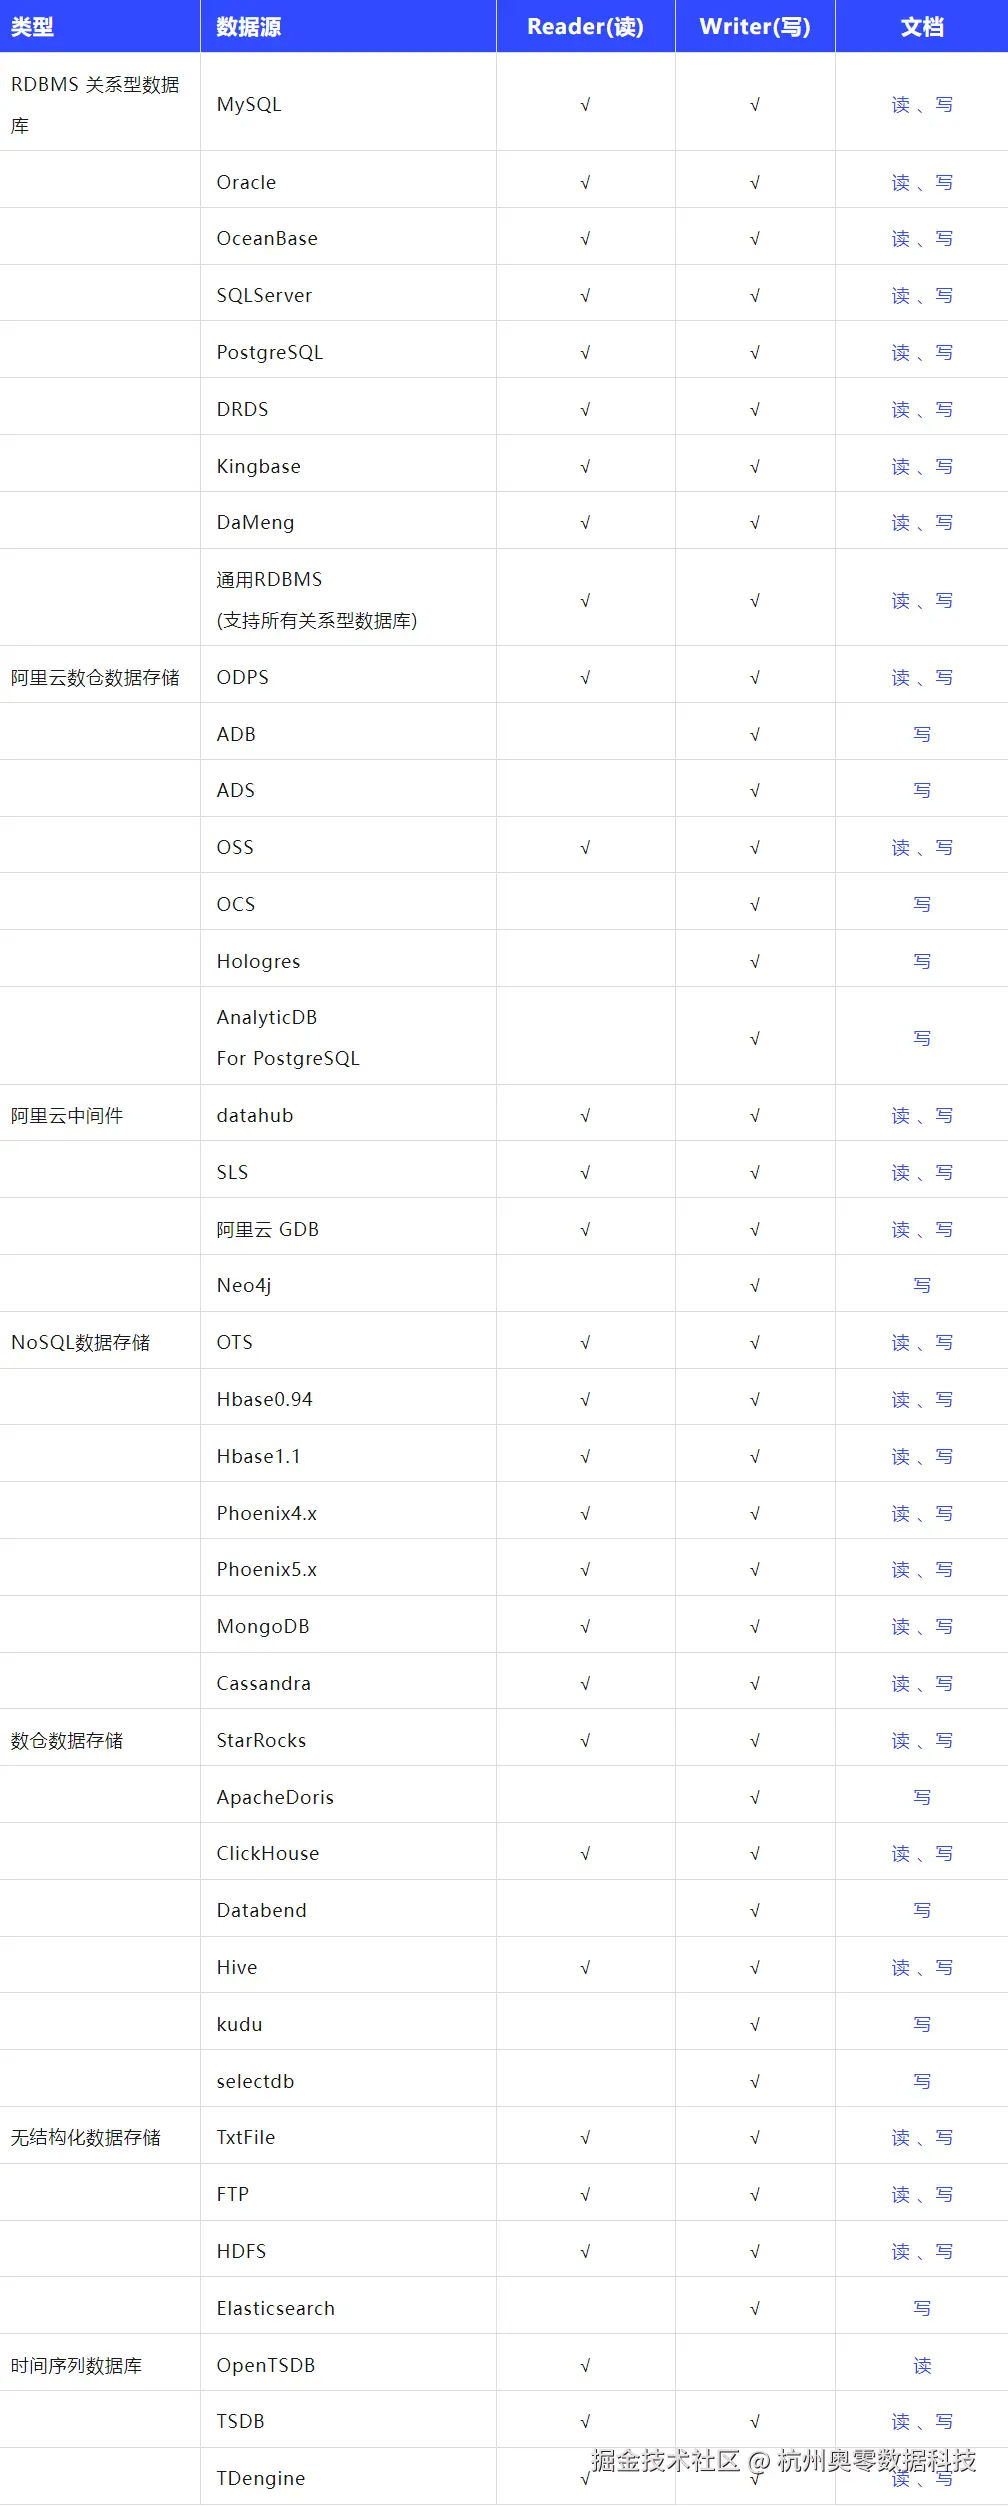Screen dimensions: 1008x2506
Task: Open the DRDS read documentation link
Action: [901, 410]
